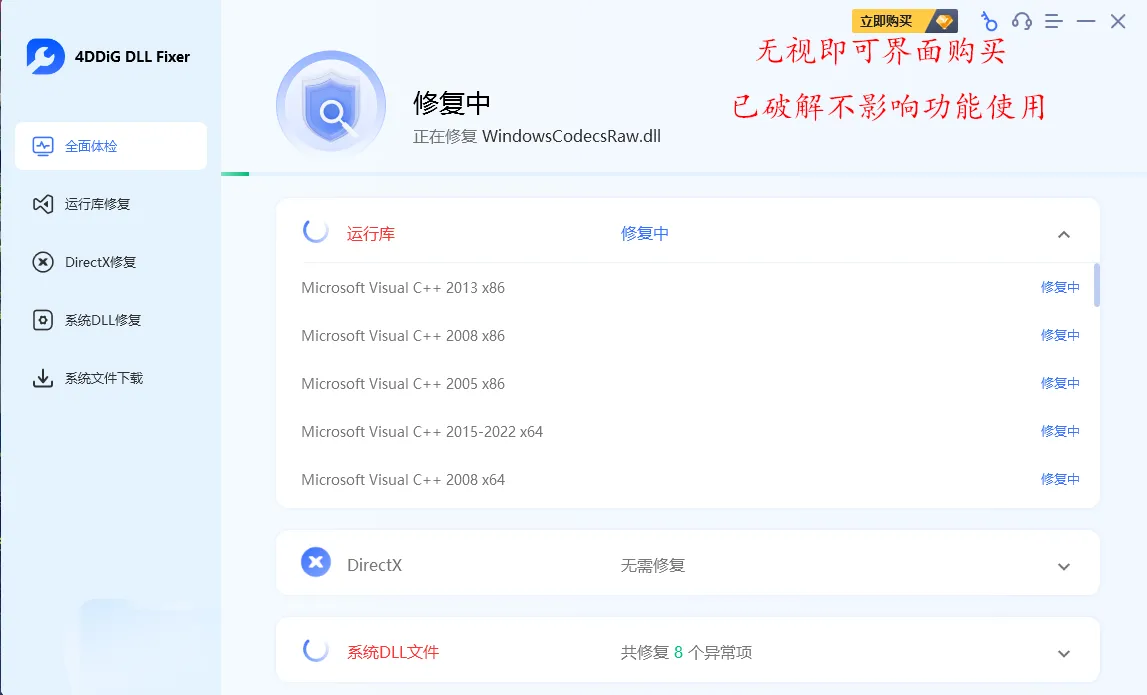Click the 全面体检 monitor icon
The width and height of the screenshot is (1147, 695).
(x=42, y=146)
